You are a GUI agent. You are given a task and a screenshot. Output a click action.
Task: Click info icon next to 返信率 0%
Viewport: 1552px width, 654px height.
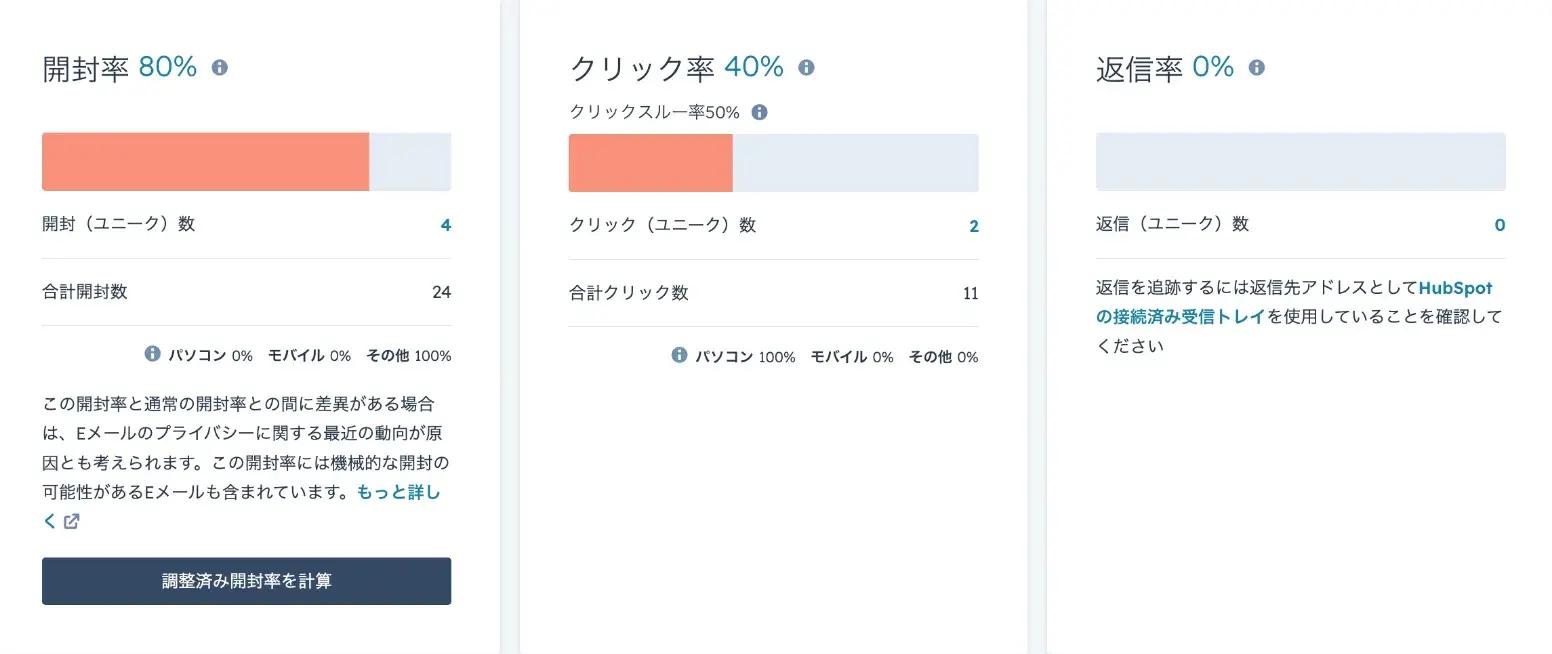(1257, 68)
